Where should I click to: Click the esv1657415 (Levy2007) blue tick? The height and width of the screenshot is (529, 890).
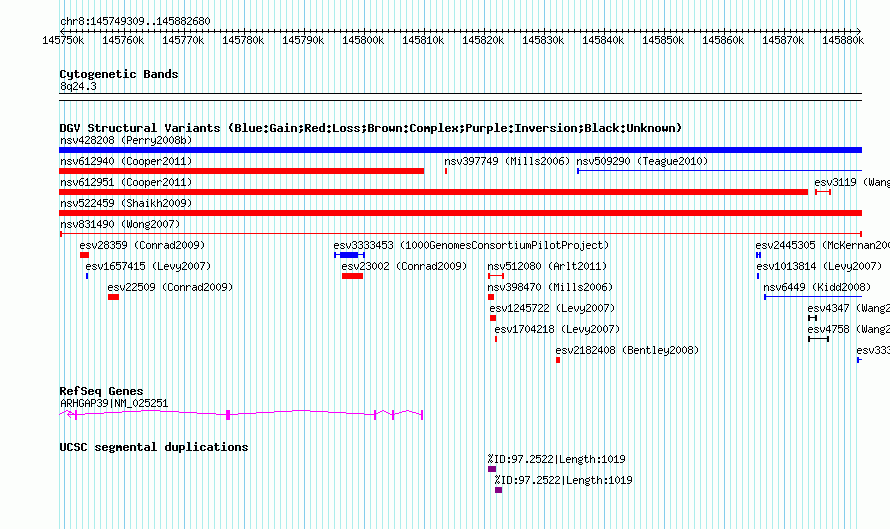[x=87, y=276]
